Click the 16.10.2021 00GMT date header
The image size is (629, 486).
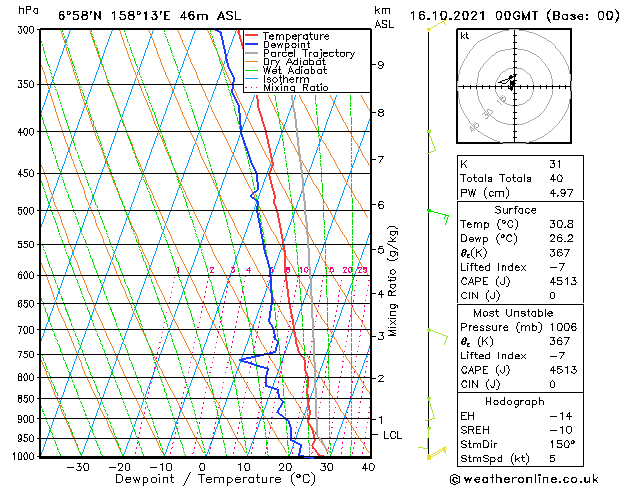(473, 16)
